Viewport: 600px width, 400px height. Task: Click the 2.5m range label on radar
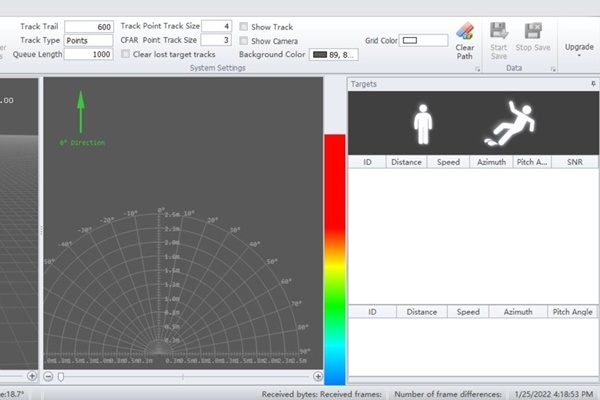[172, 214]
